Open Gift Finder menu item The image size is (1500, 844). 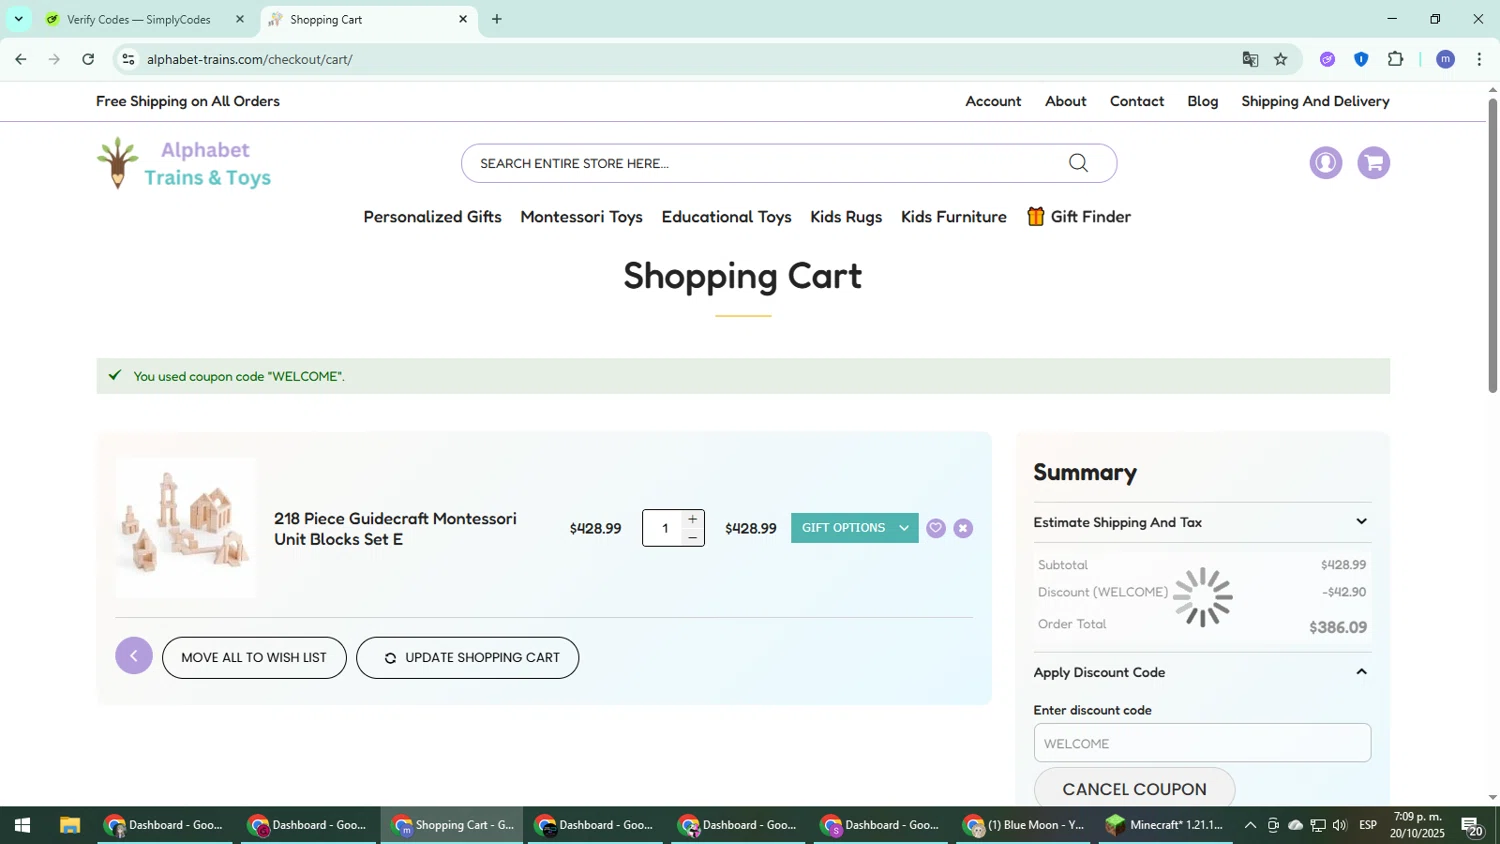[x=1079, y=217]
